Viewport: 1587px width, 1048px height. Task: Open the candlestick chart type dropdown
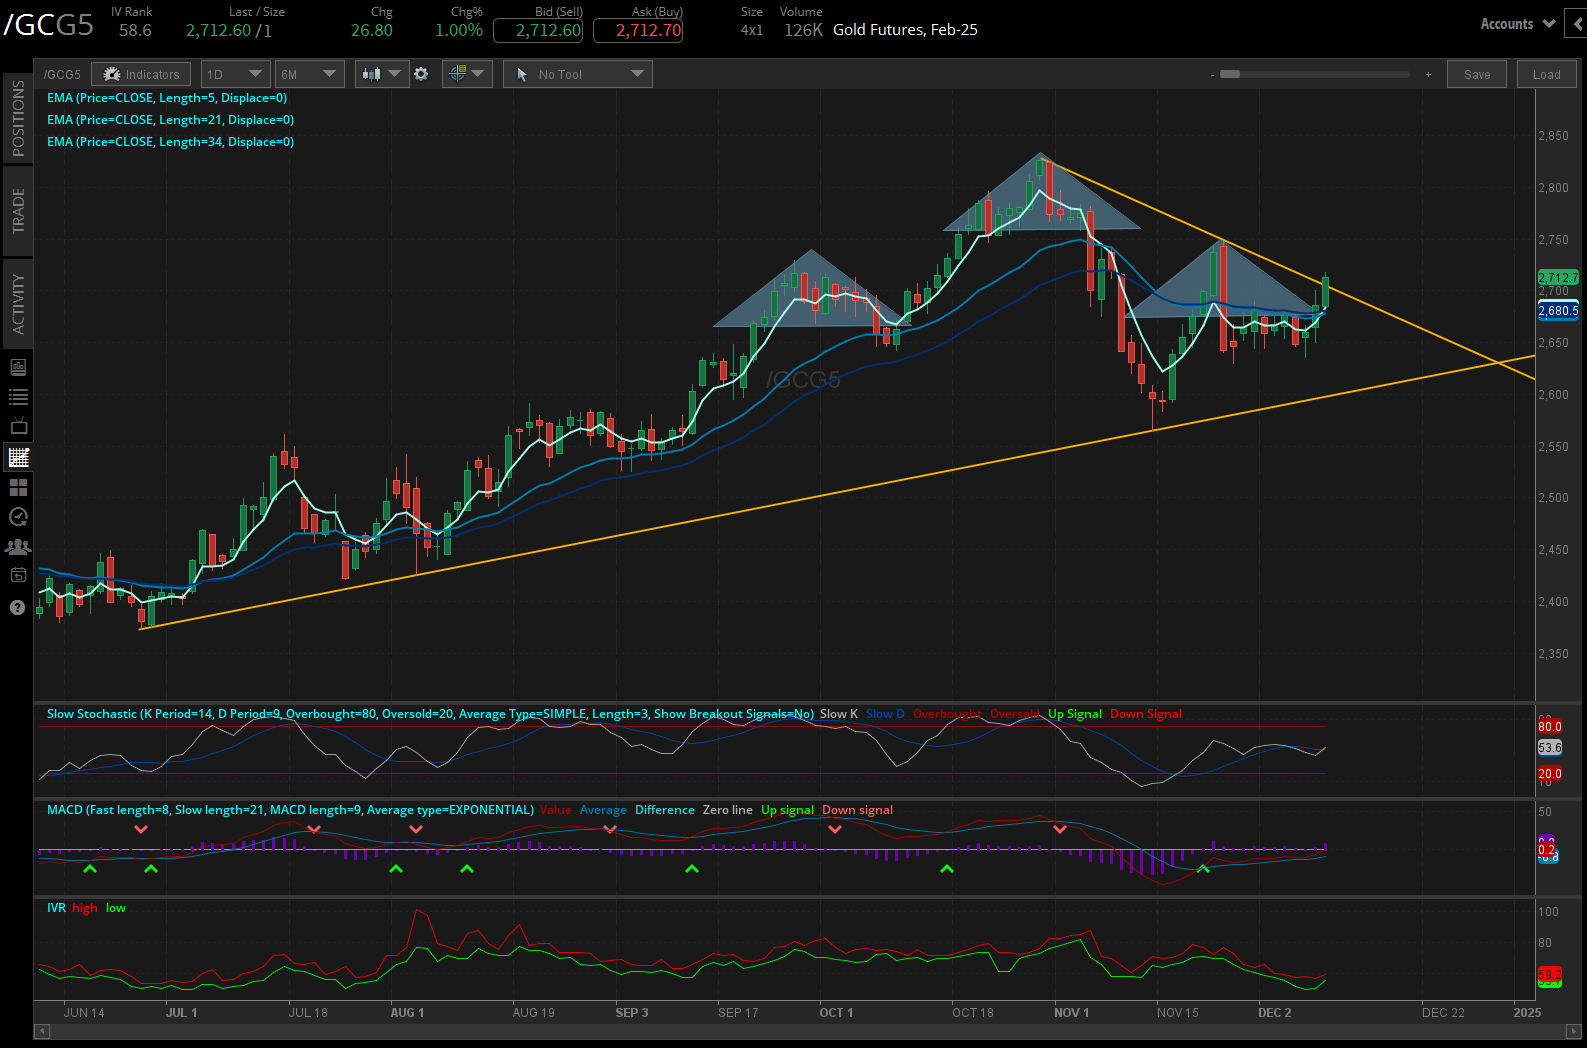click(x=381, y=74)
